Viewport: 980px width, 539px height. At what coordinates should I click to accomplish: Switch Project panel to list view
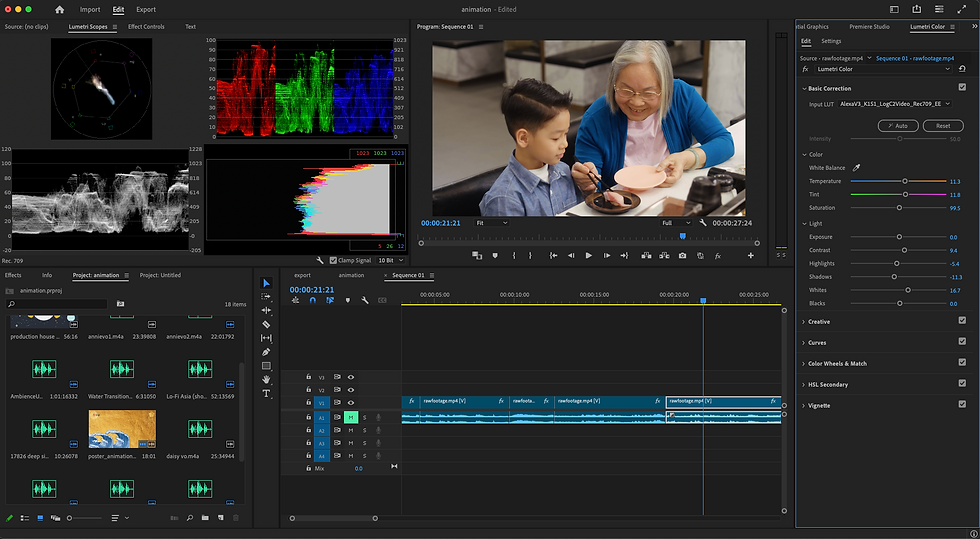25,518
